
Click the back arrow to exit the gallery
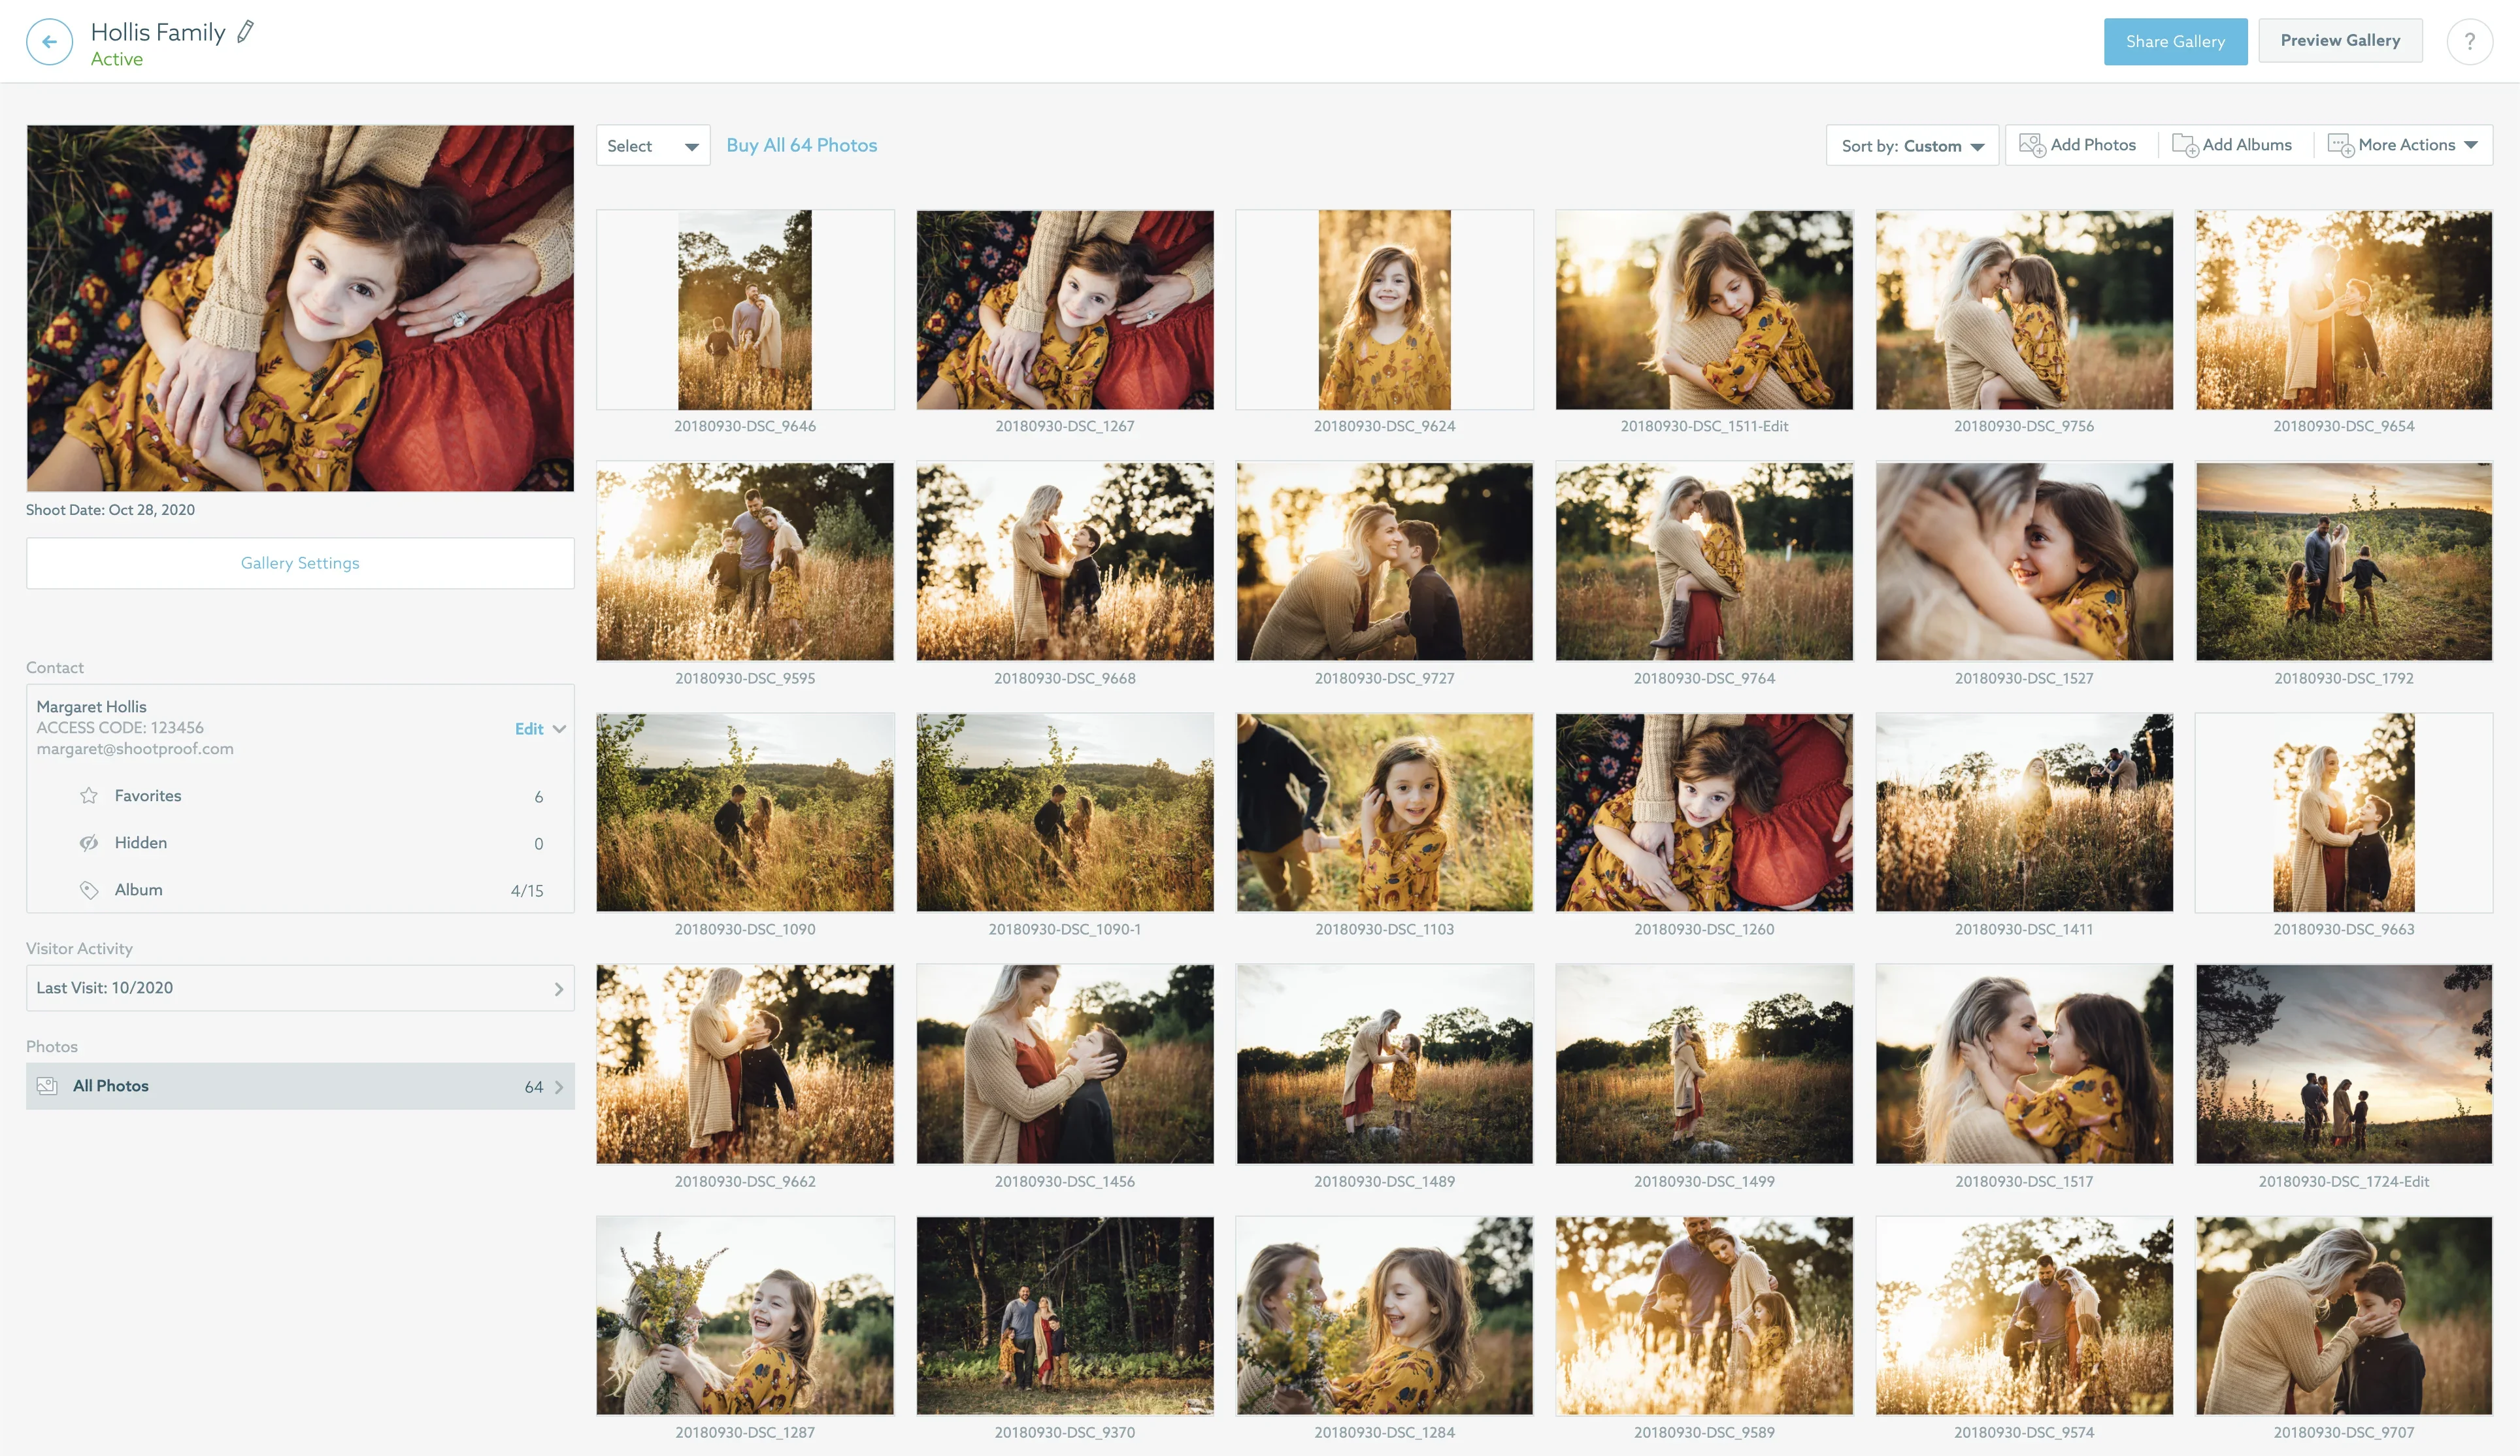pyautogui.click(x=48, y=41)
